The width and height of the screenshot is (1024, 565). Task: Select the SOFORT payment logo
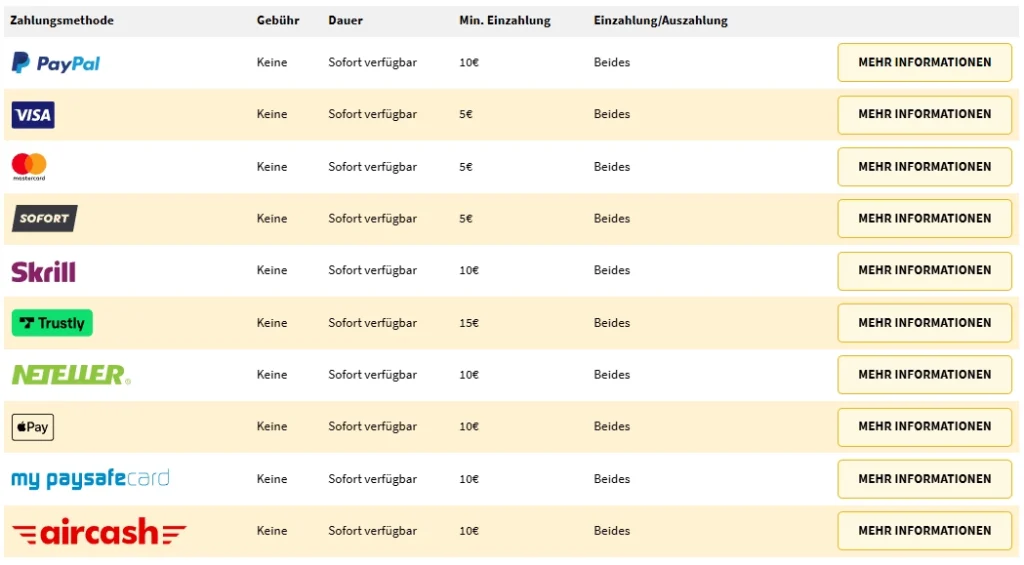44,218
